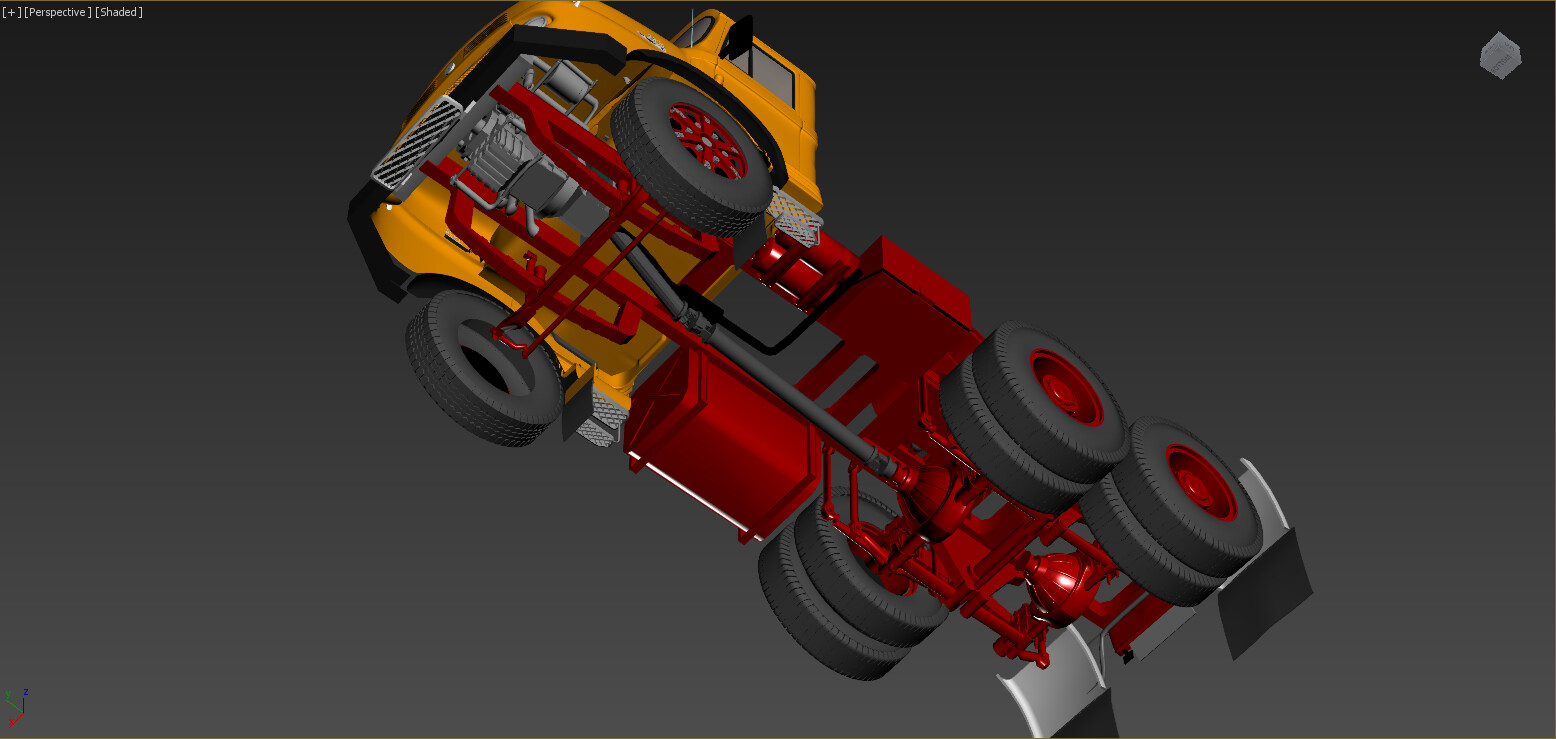Open the Shaded display mode menu

point(119,12)
